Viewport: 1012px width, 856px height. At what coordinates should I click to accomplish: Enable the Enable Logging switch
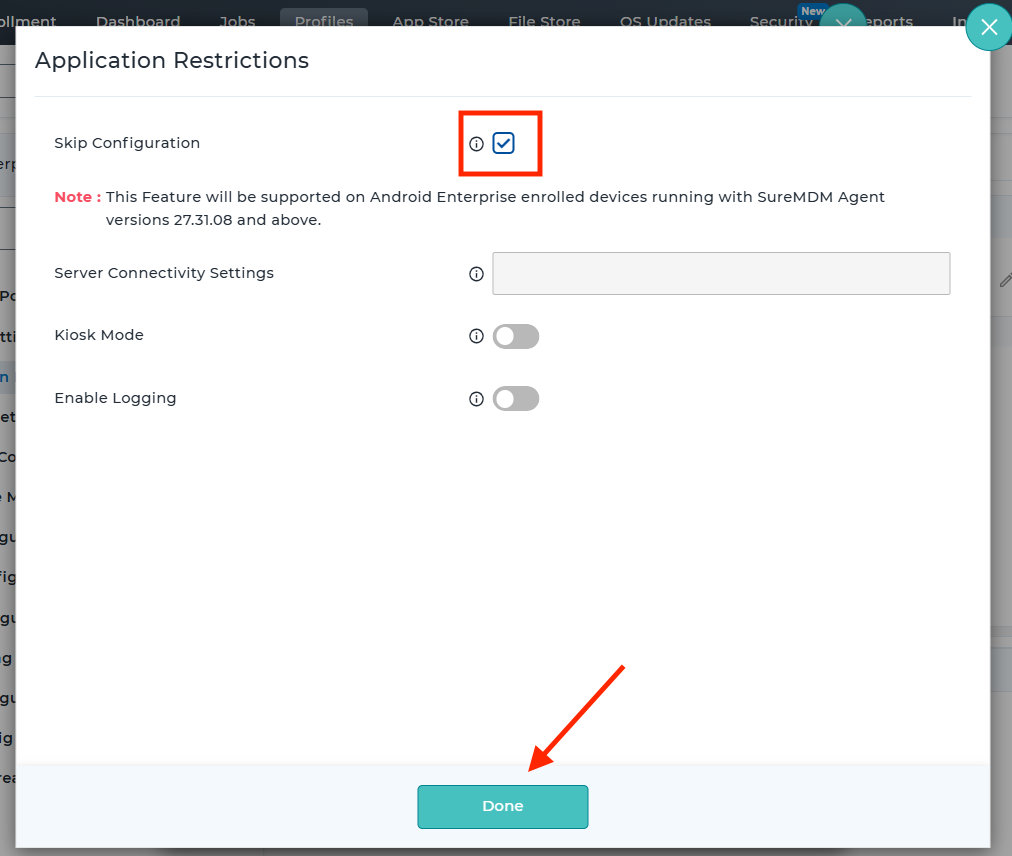pyautogui.click(x=516, y=399)
